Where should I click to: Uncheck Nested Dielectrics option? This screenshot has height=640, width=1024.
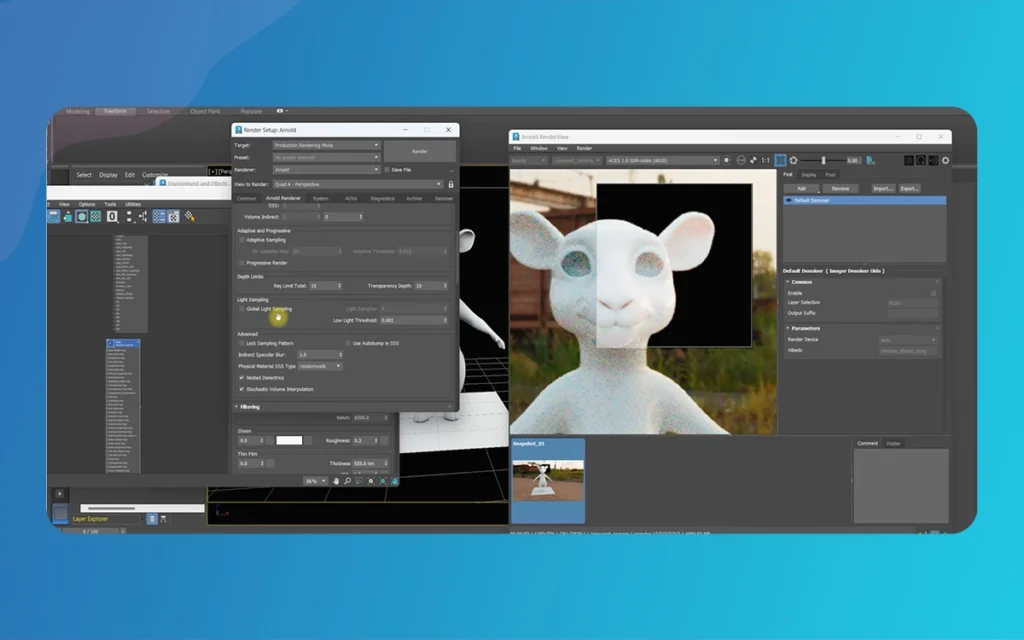click(x=241, y=378)
